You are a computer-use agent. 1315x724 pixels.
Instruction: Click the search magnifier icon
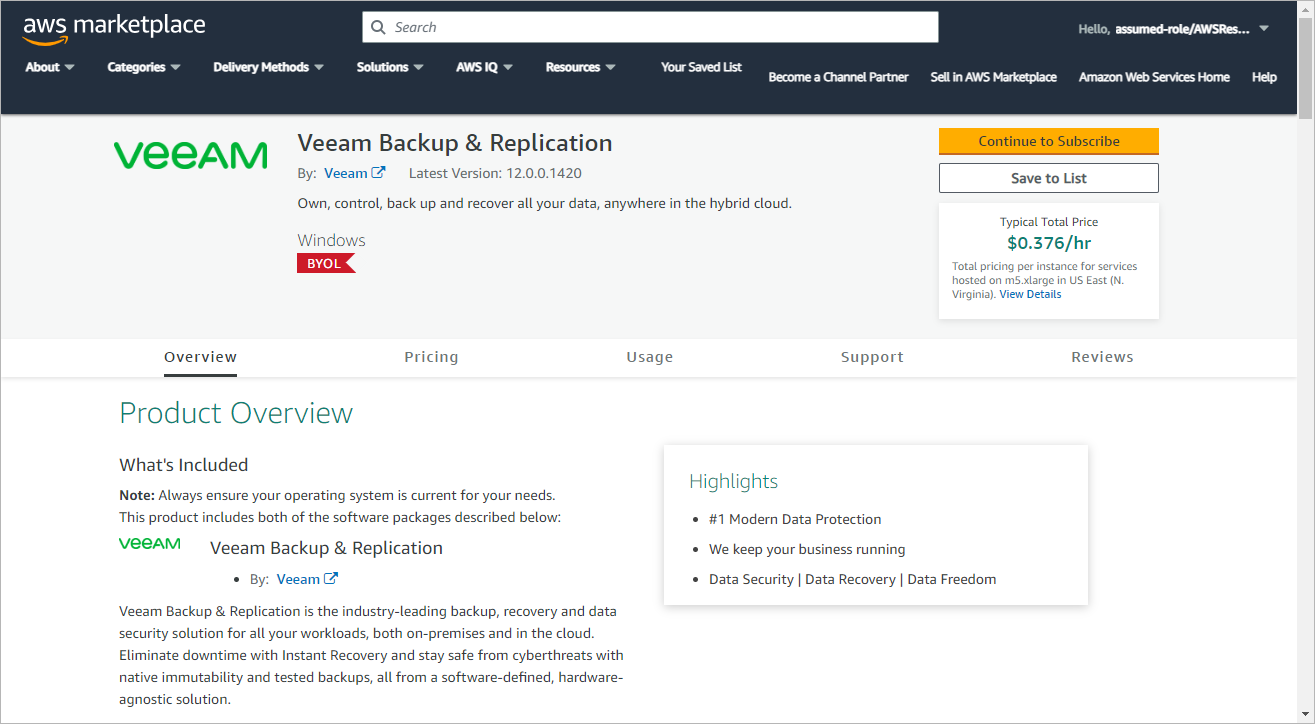pos(378,27)
